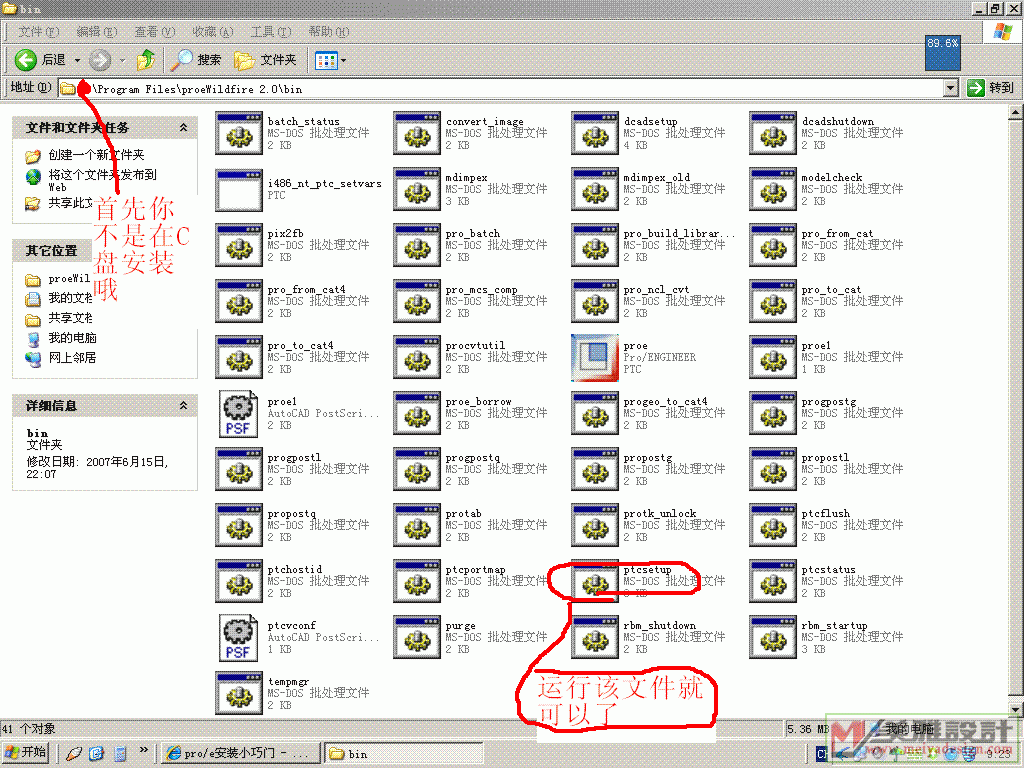Viewport: 1024px width, 768px height.
Task: Select the dcadshutdown file icon
Action: 773,133
